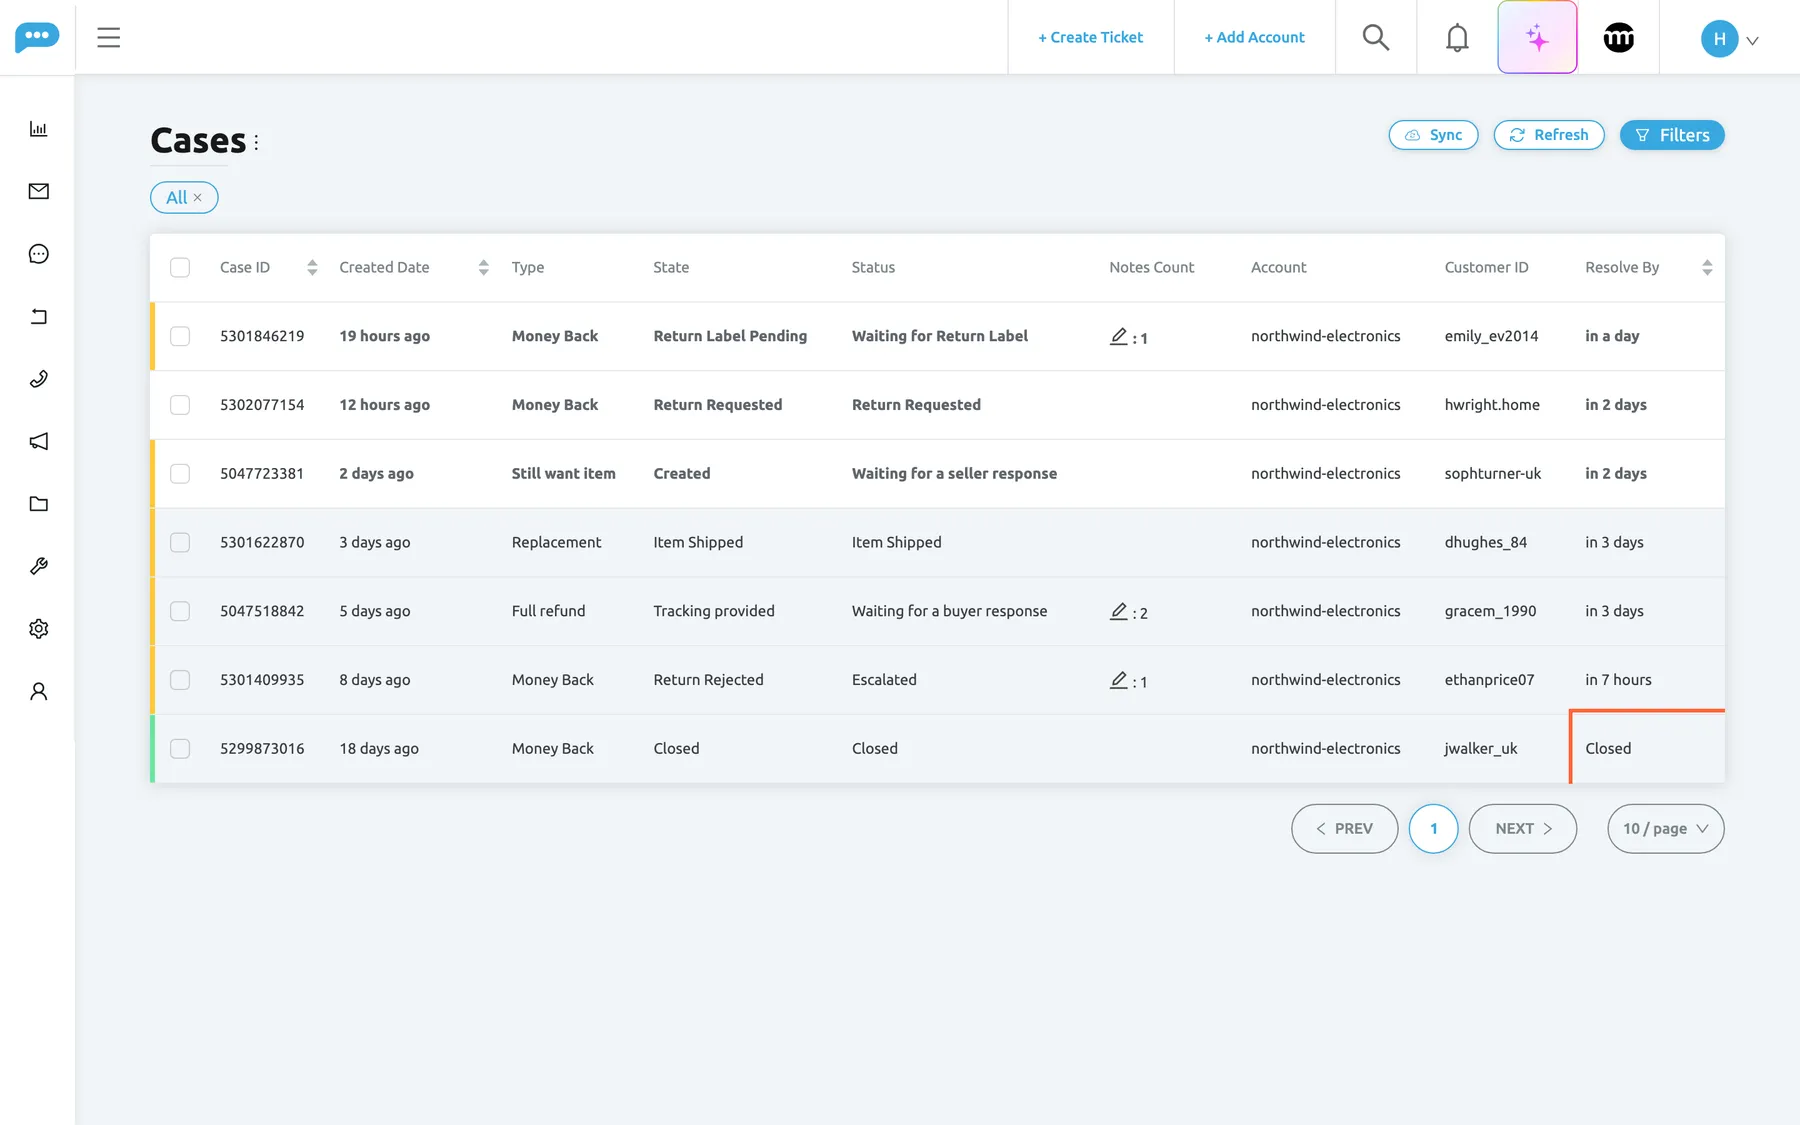This screenshot has width=1800, height=1125.
Task: Open the wrench tools sidebar icon
Action: (39, 566)
